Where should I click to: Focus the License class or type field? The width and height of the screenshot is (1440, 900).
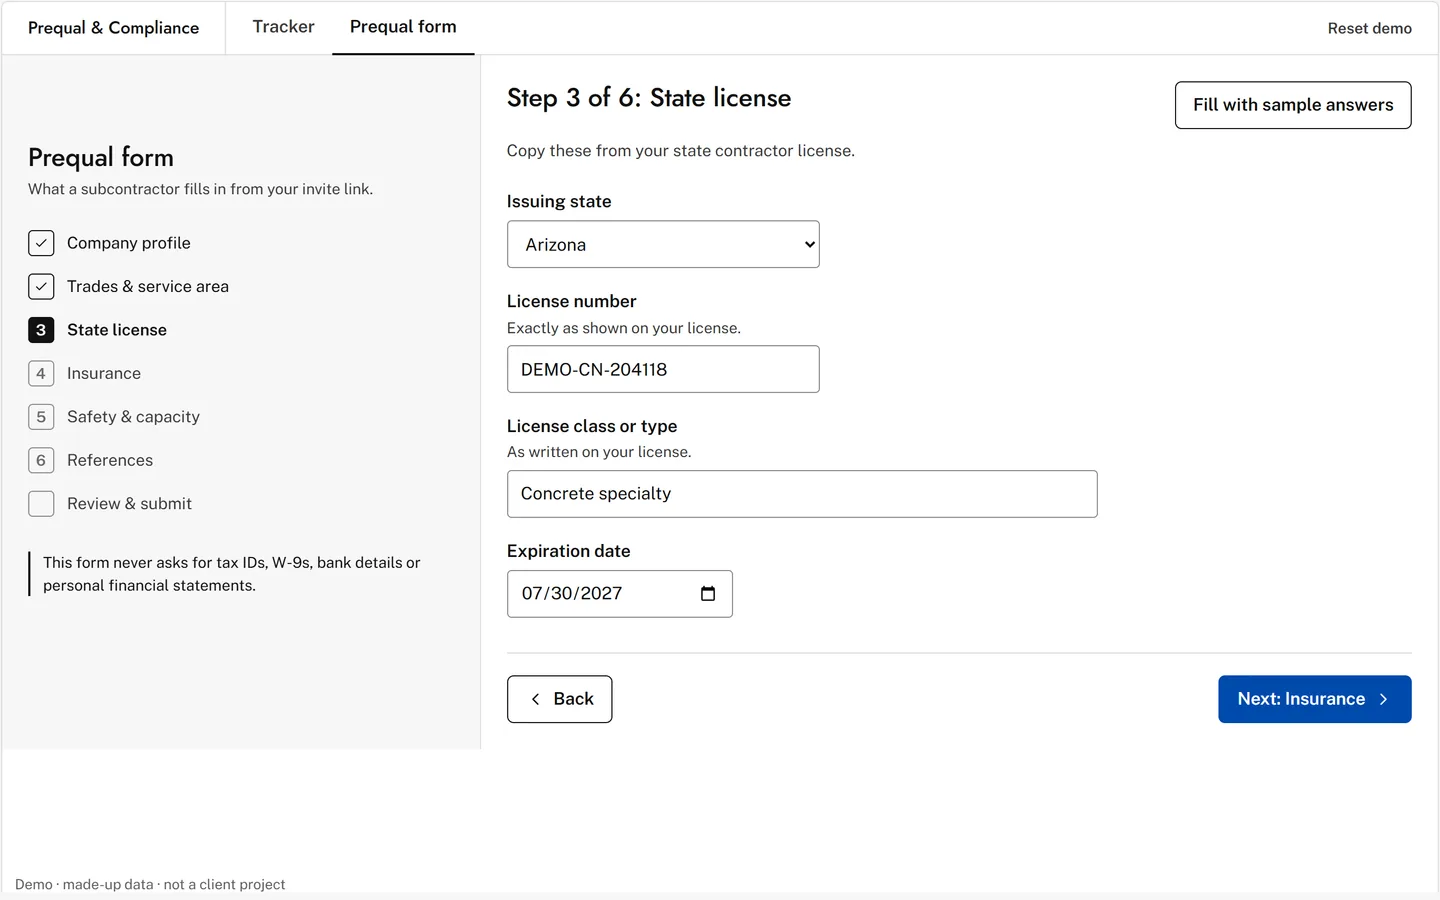[802, 494]
